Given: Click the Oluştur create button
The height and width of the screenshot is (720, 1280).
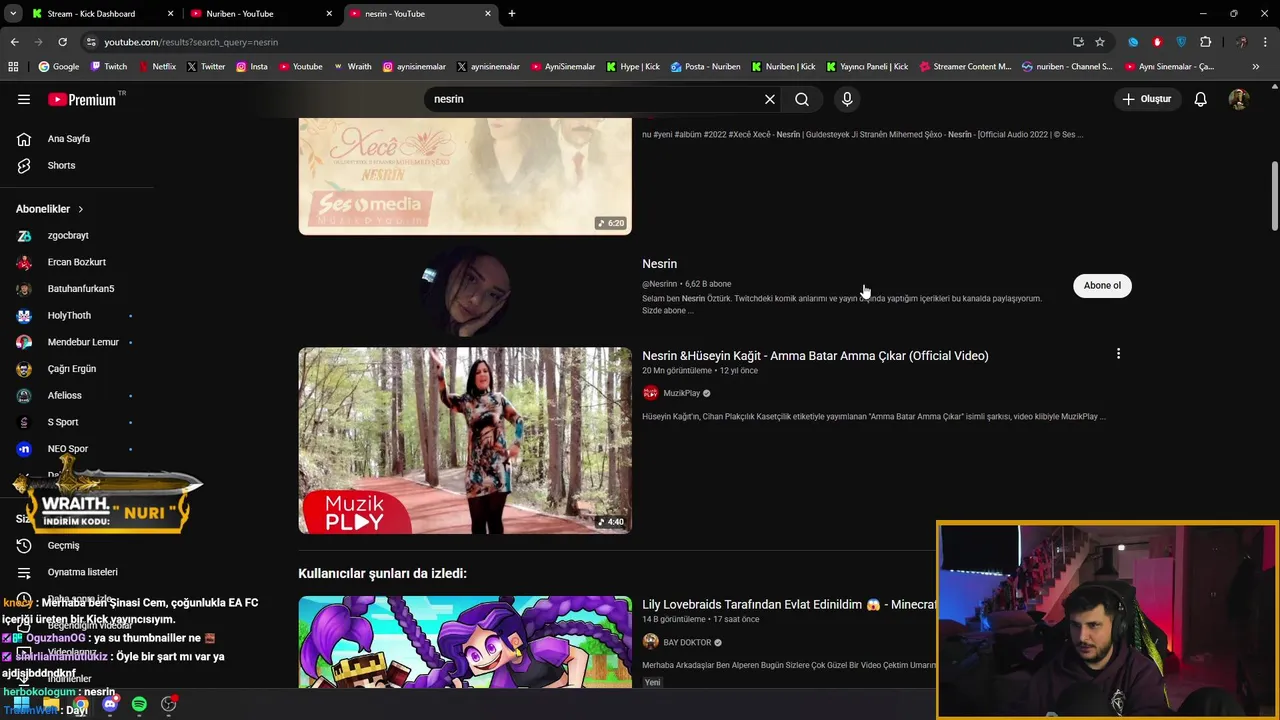Looking at the screenshot, I should coord(1146,99).
